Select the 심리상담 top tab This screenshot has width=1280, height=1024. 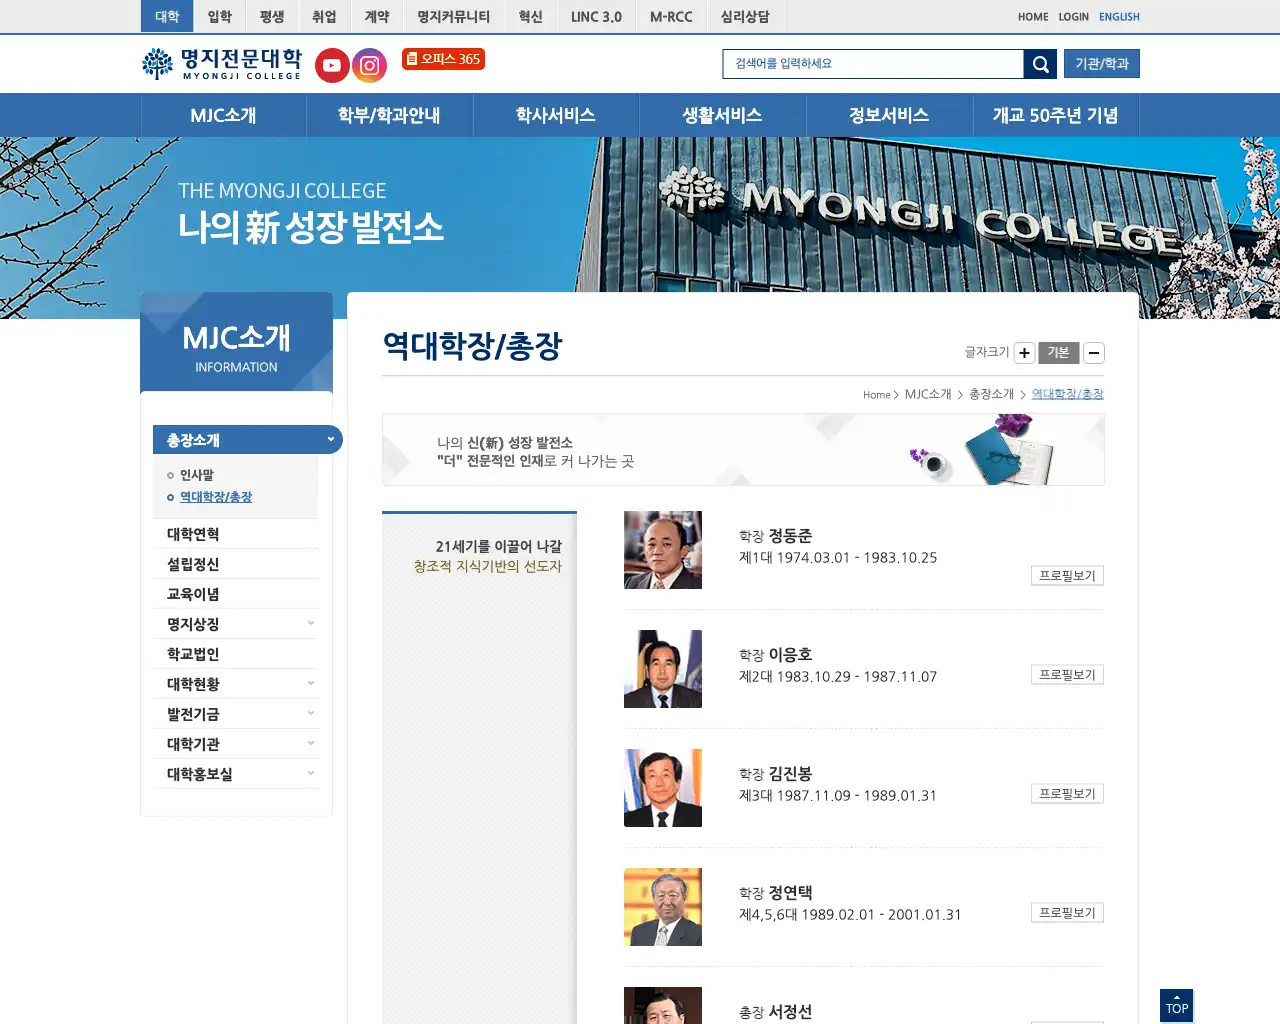pos(745,16)
